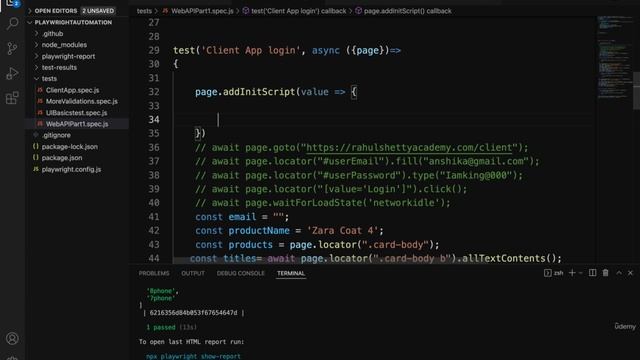Image resolution: width=640 pixels, height=360 pixels.
Task: Click 'productName' variable on line 42
Action: pyautogui.click(x=259, y=231)
